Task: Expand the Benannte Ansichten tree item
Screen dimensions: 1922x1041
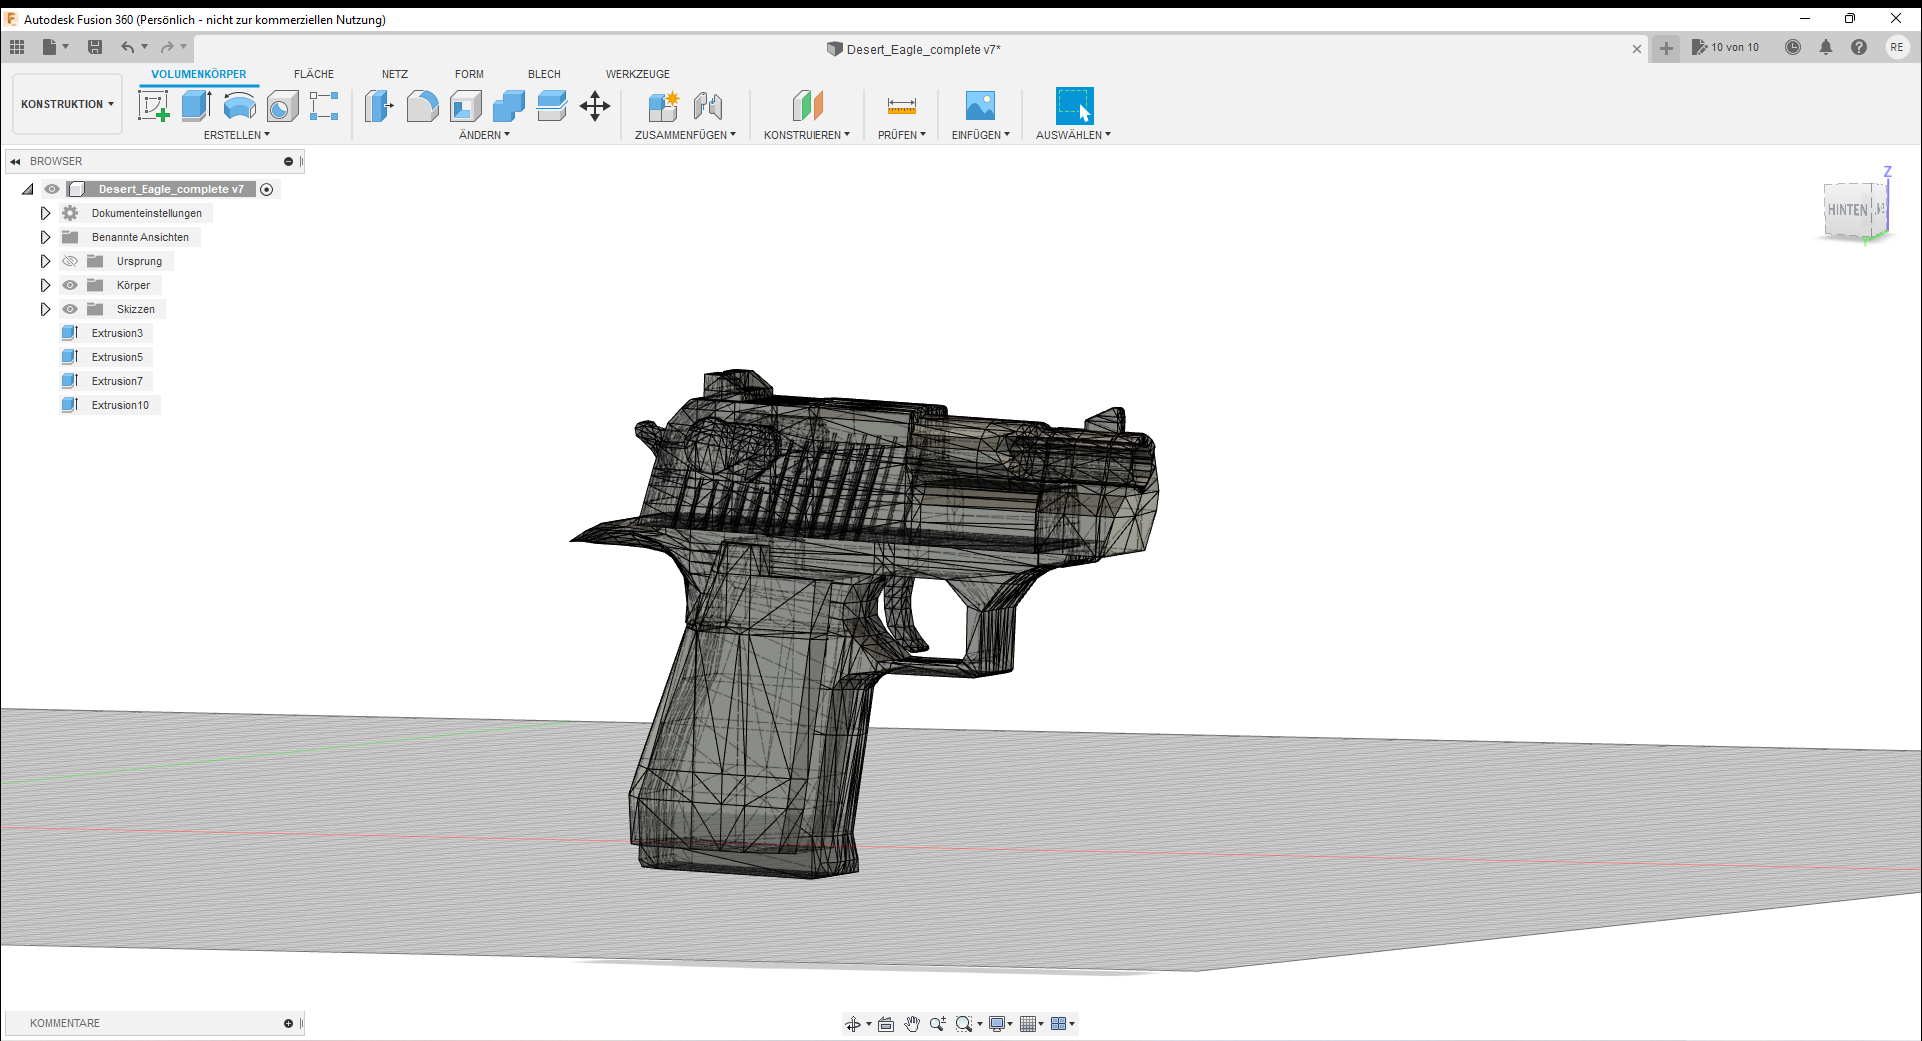Action: click(45, 237)
